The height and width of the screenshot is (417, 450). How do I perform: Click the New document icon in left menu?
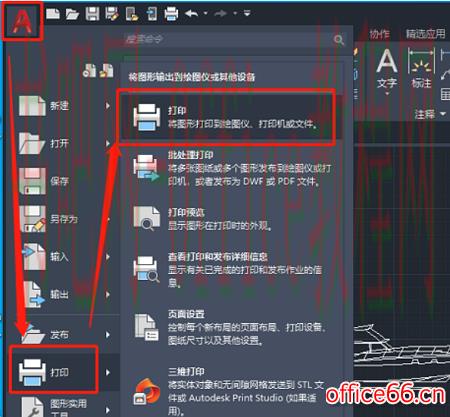[32, 106]
